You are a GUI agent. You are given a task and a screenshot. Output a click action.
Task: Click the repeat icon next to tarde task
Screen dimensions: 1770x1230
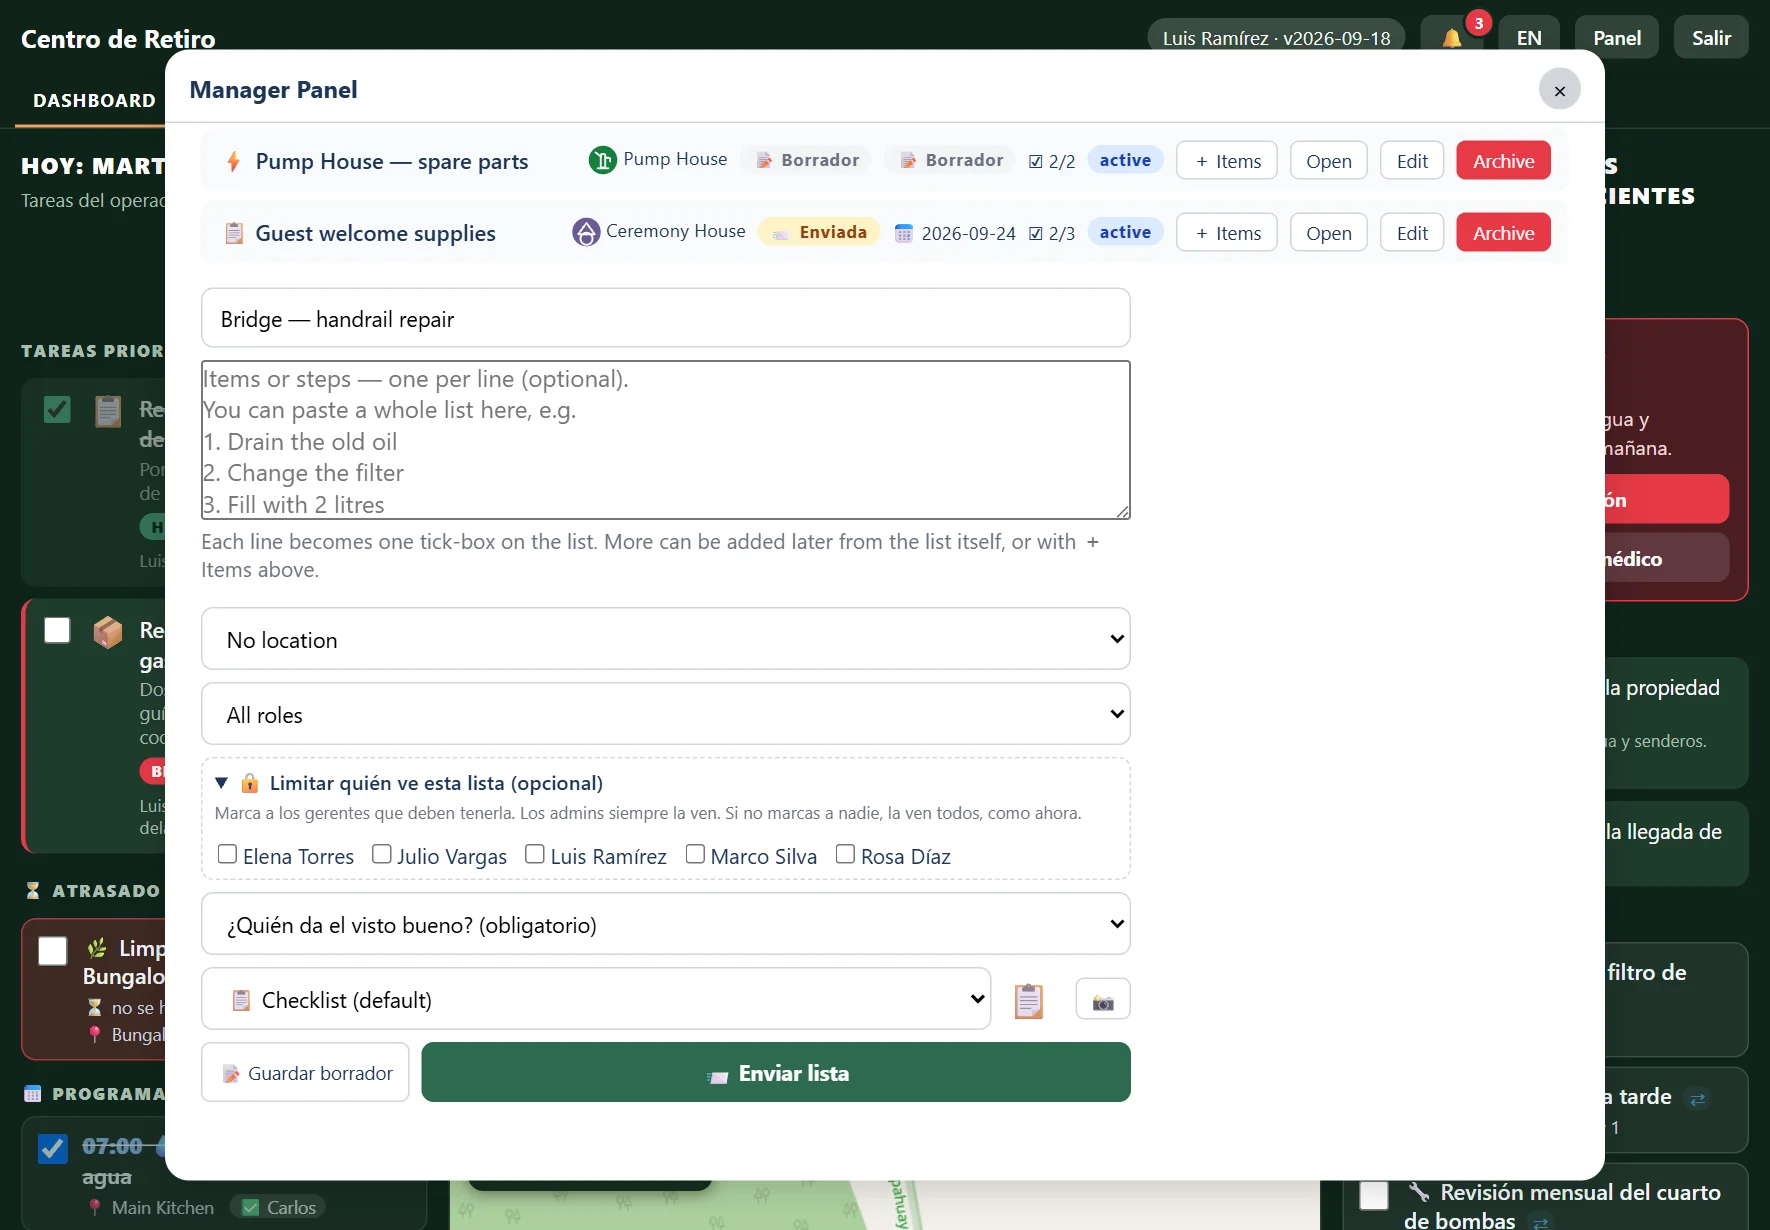1698,1099
